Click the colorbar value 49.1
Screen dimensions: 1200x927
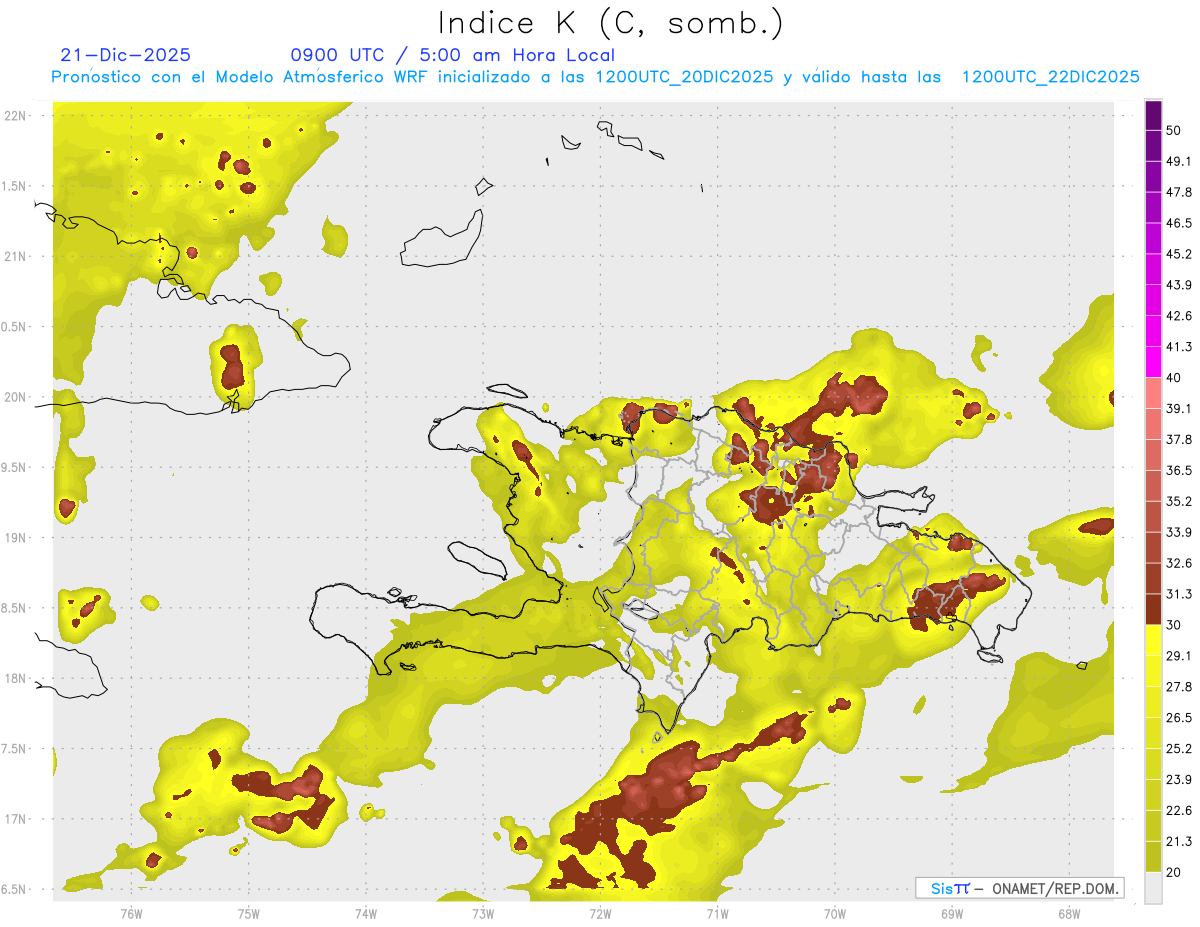pos(1179,161)
